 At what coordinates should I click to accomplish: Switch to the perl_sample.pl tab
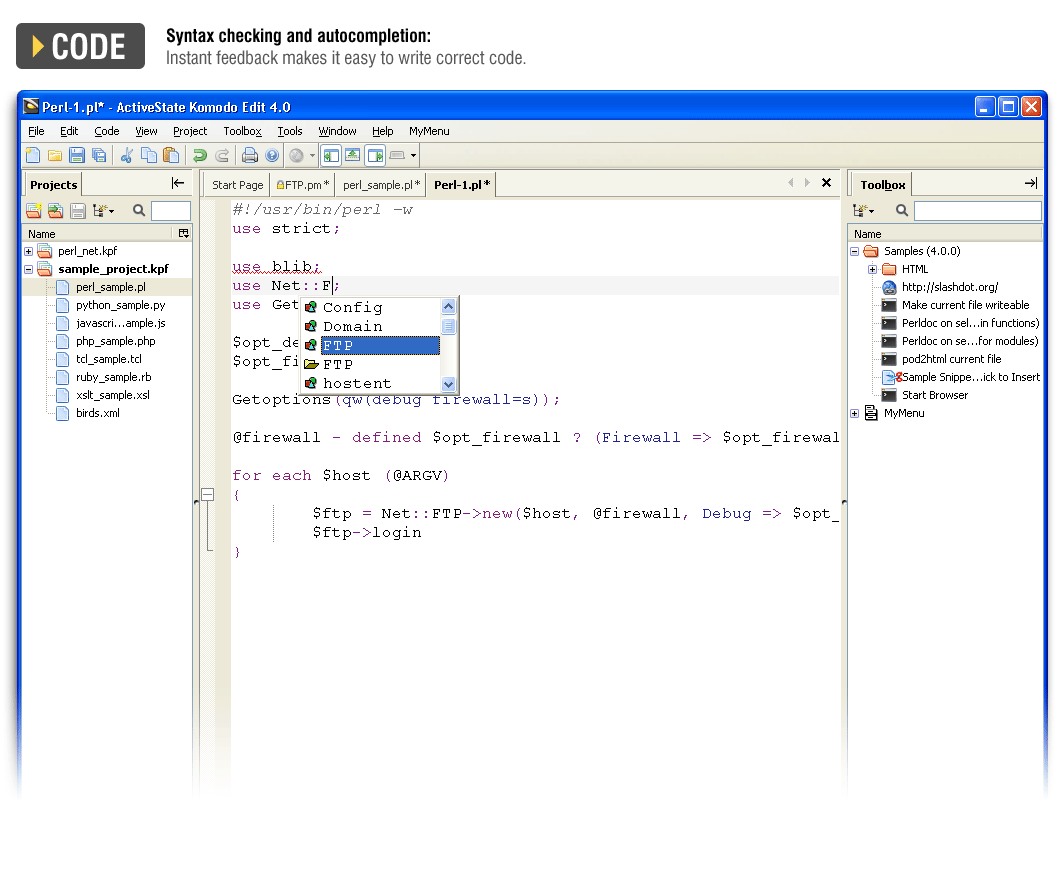tap(380, 185)
